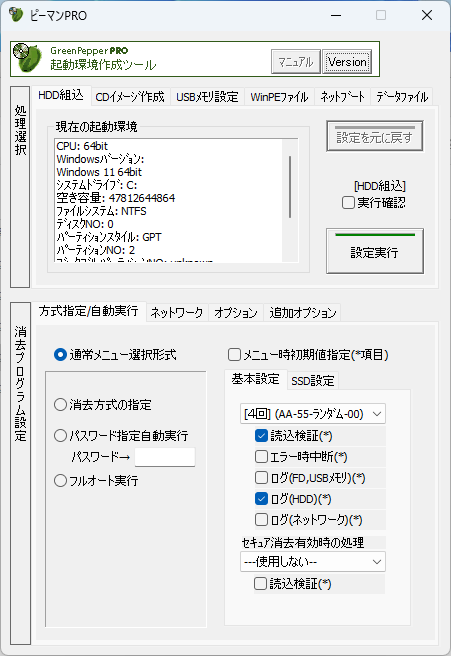Show Version information
The height and width of the screenshot is (656, 451).
point(347,62)
